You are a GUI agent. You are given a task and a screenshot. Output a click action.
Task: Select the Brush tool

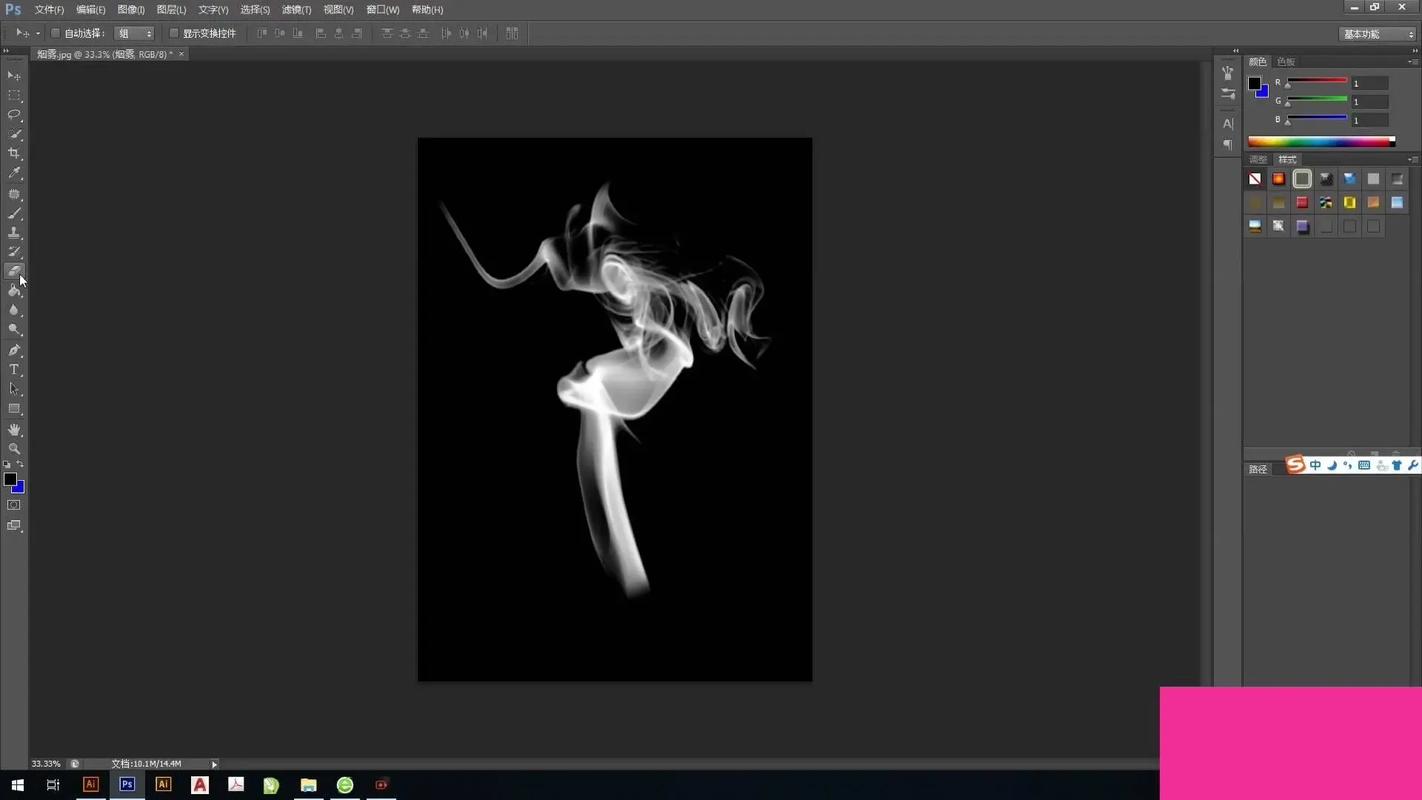point(14,213)
